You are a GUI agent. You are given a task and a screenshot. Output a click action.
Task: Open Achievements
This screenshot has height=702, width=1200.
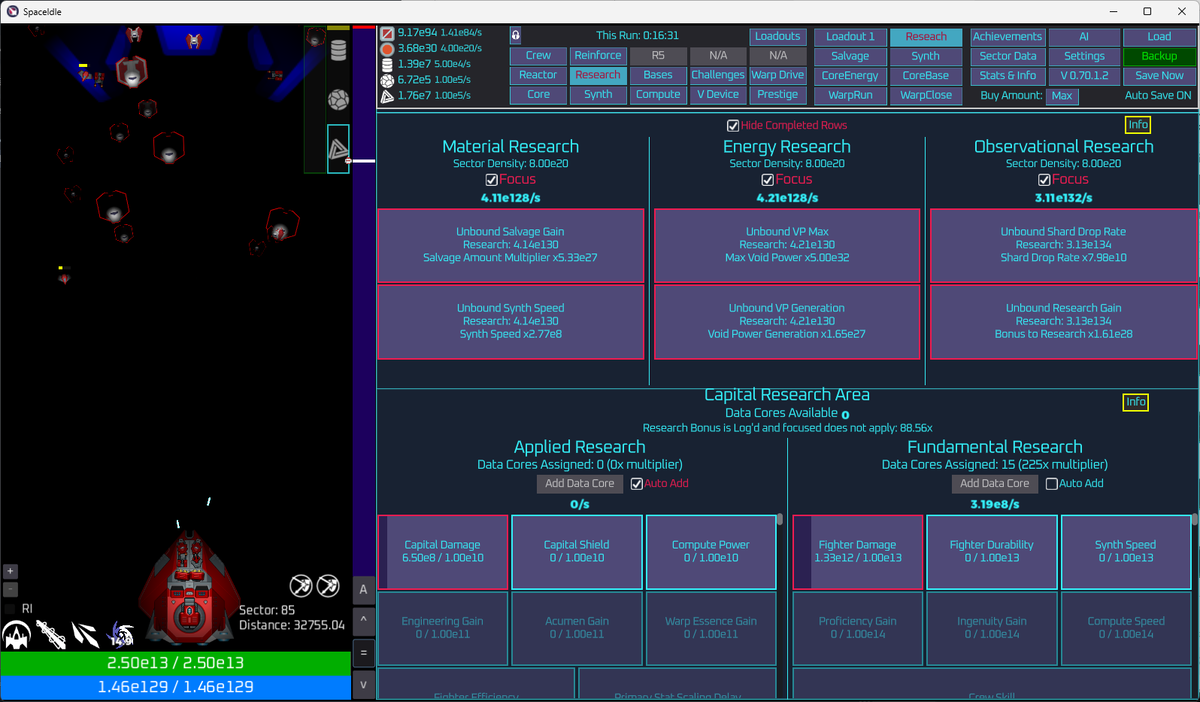click(x=1007, y=36)
